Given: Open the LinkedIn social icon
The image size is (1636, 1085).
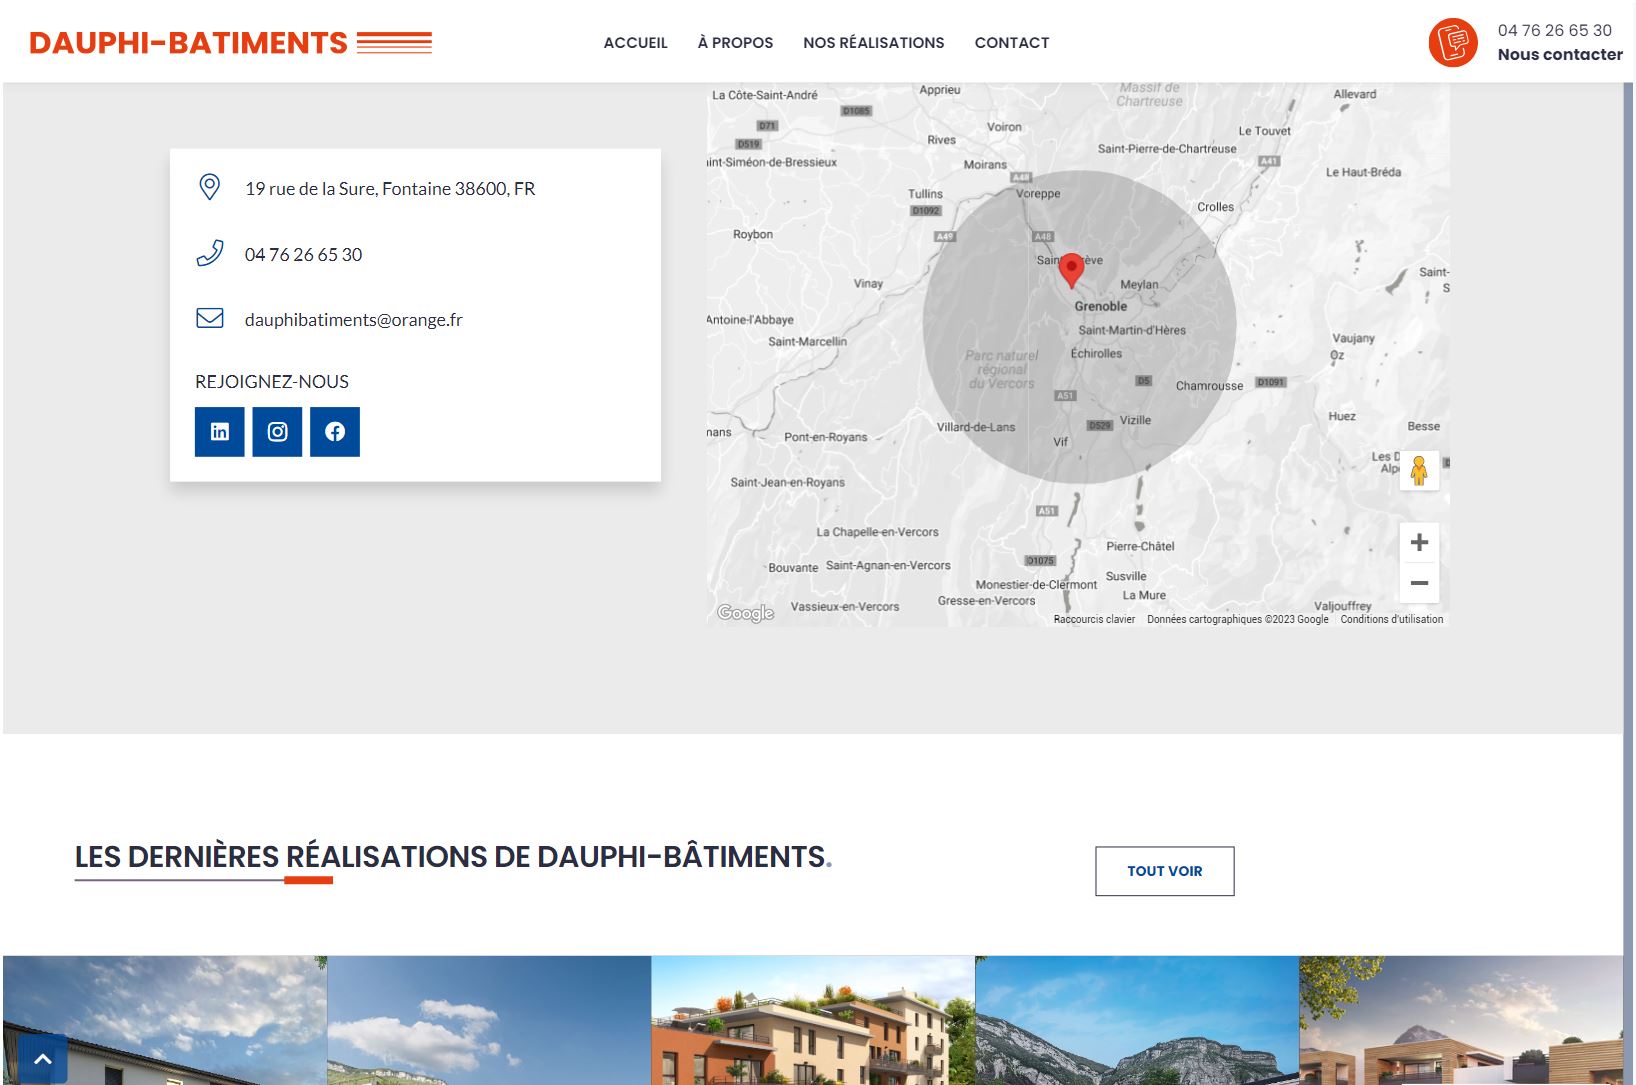Looking at the screenshot, I should pos(219,432).
